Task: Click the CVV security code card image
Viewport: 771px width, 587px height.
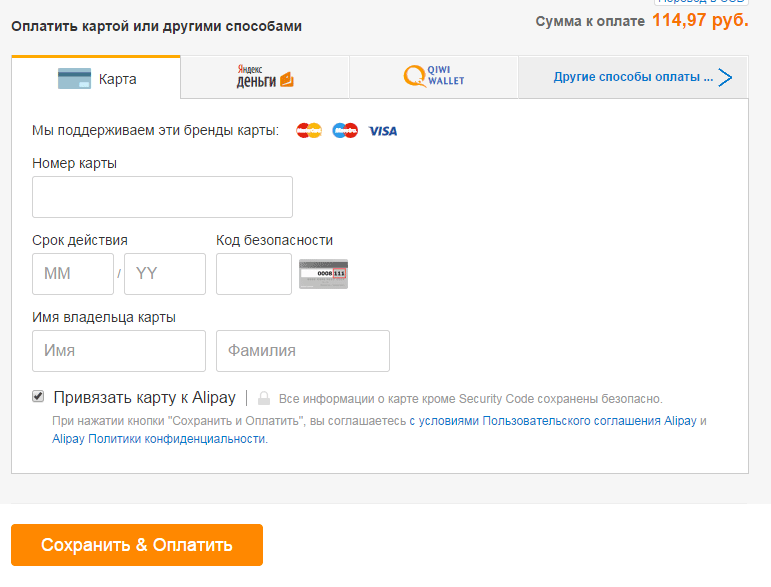Action: pos(324,274)
